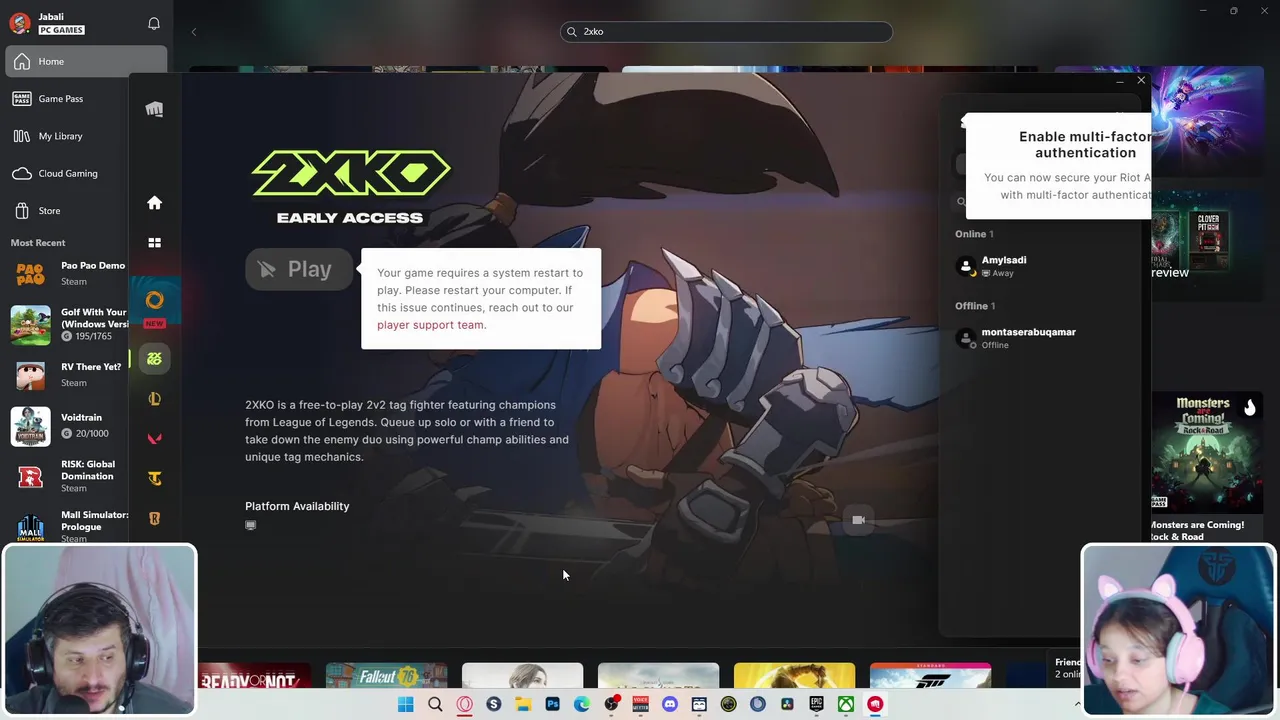The image size is (1280, 720).
Task: Open DaVinci Resolve from the taskbar
Action: (787, 704)
